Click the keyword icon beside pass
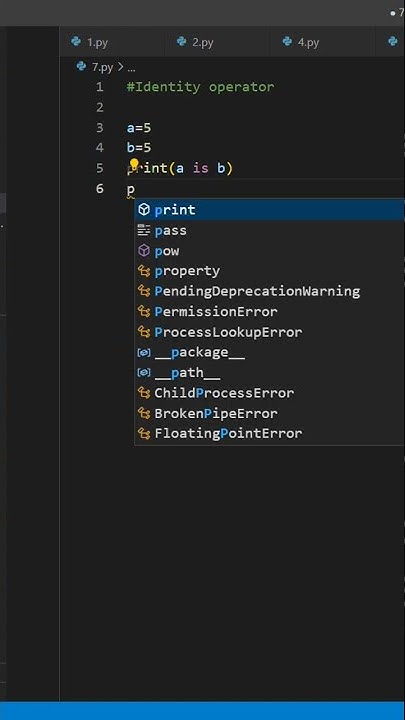This screenshot has height=720, width=405. [144, 230]
